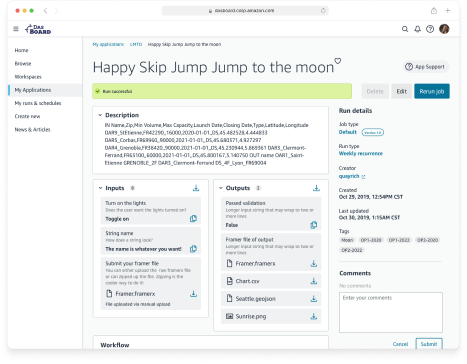This screenshot has height=364, width=467.
Task: Collapse the Outputs section
Action: 221,188
